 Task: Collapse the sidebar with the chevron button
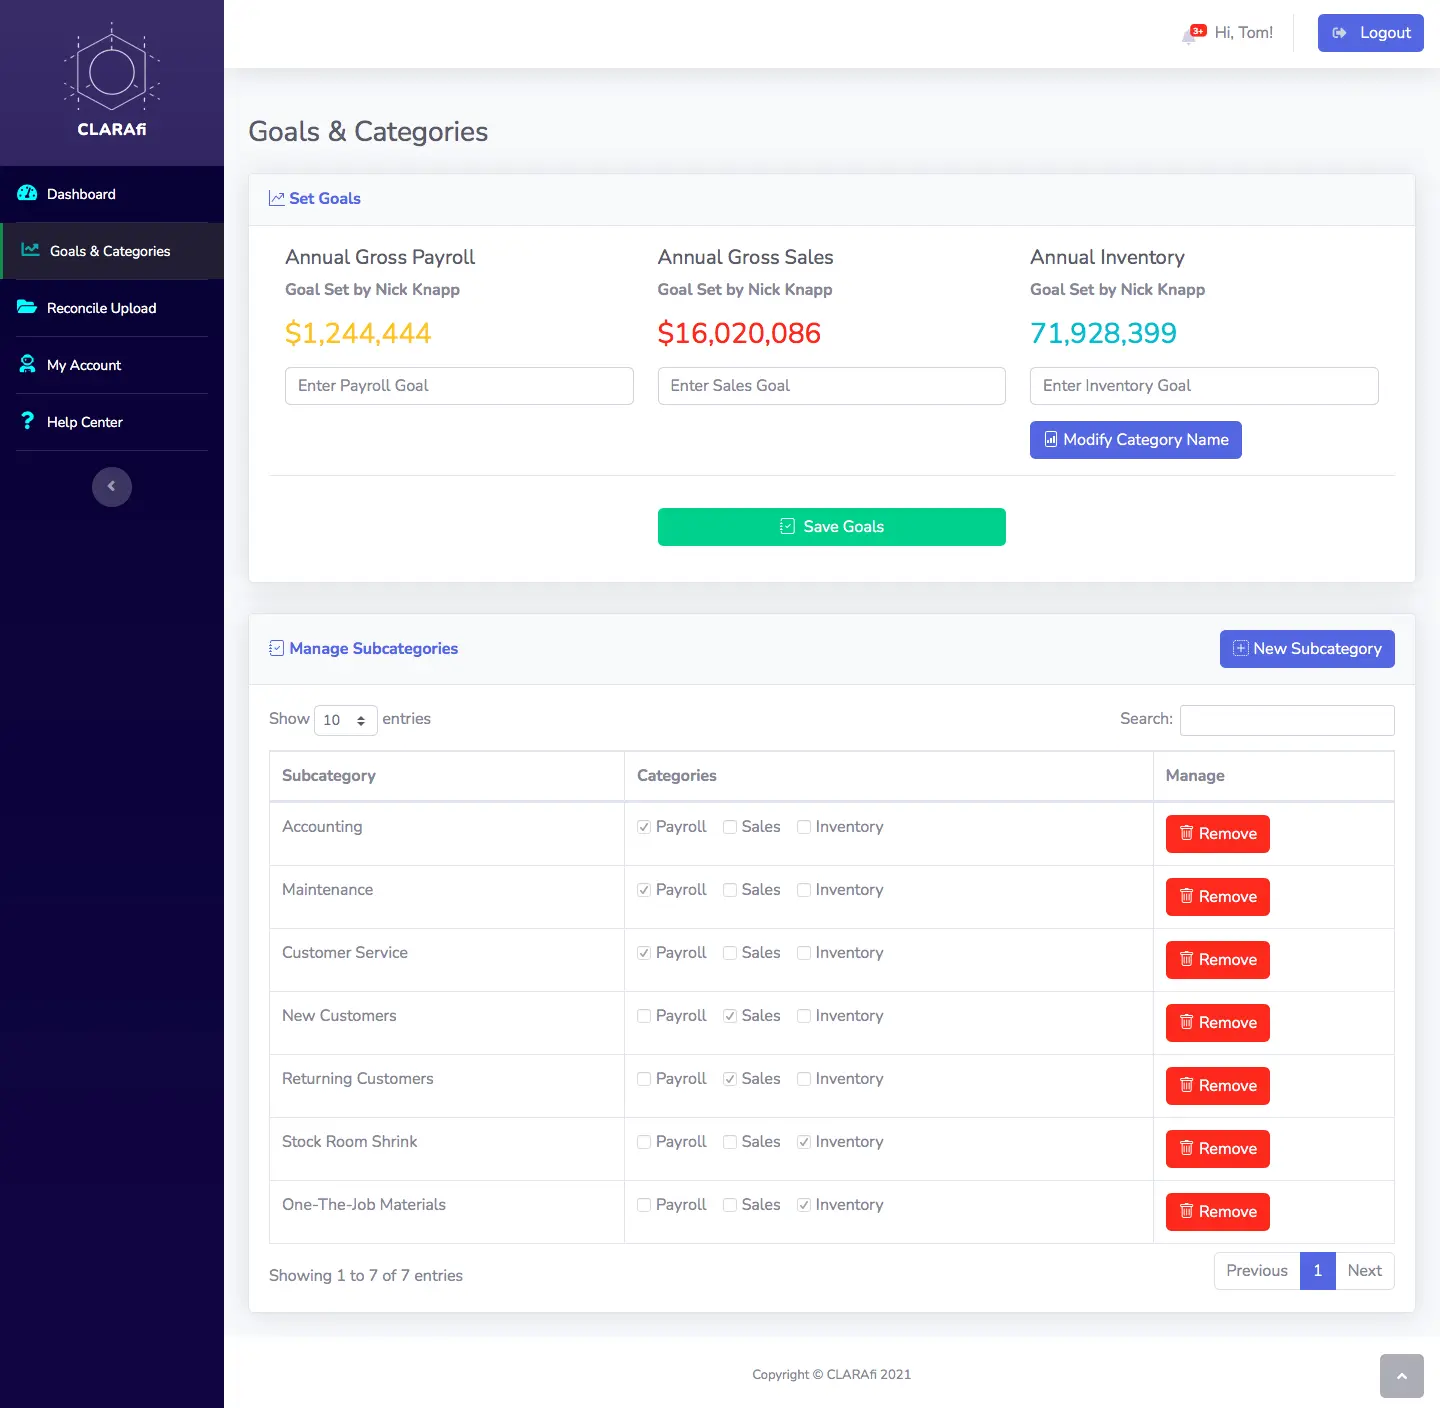[112, 487]
